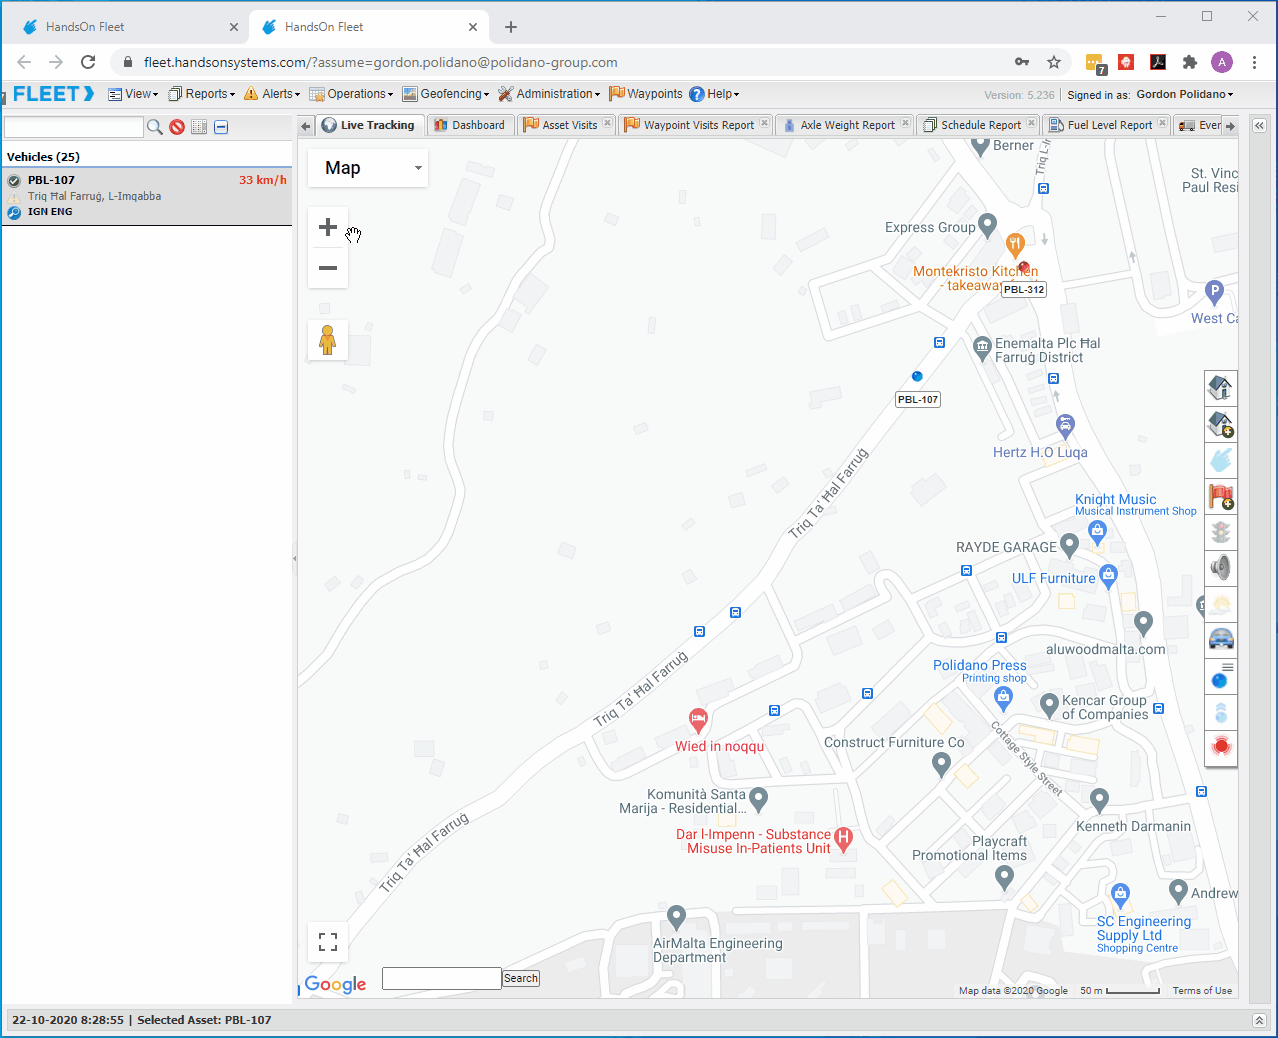Viewport: 1278px width, 1038px height.
Task: Collapse the right panel with double chevron
Action: [1259, 126]
